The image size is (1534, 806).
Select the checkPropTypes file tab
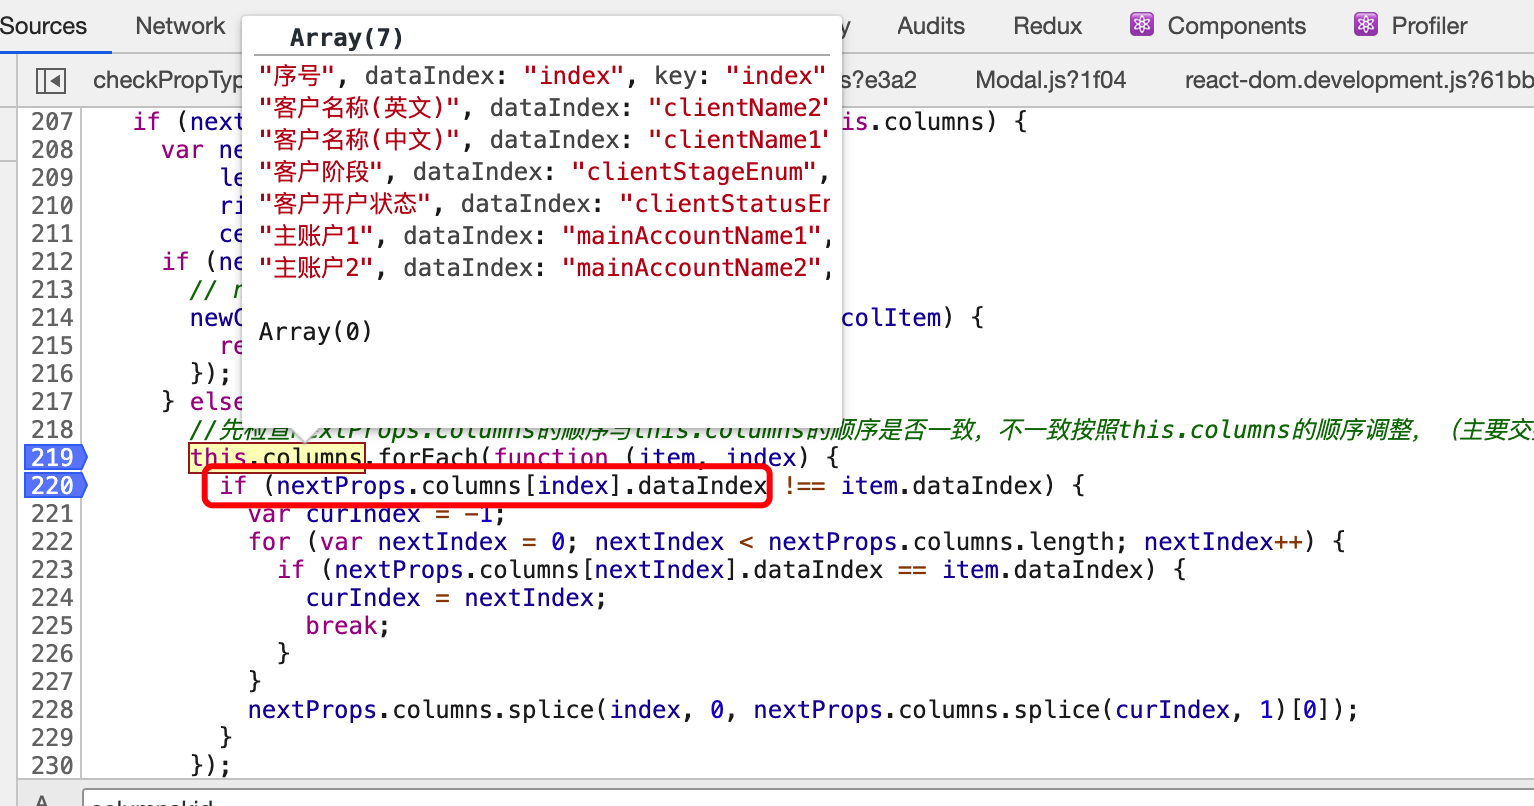[x=170, y=79]
